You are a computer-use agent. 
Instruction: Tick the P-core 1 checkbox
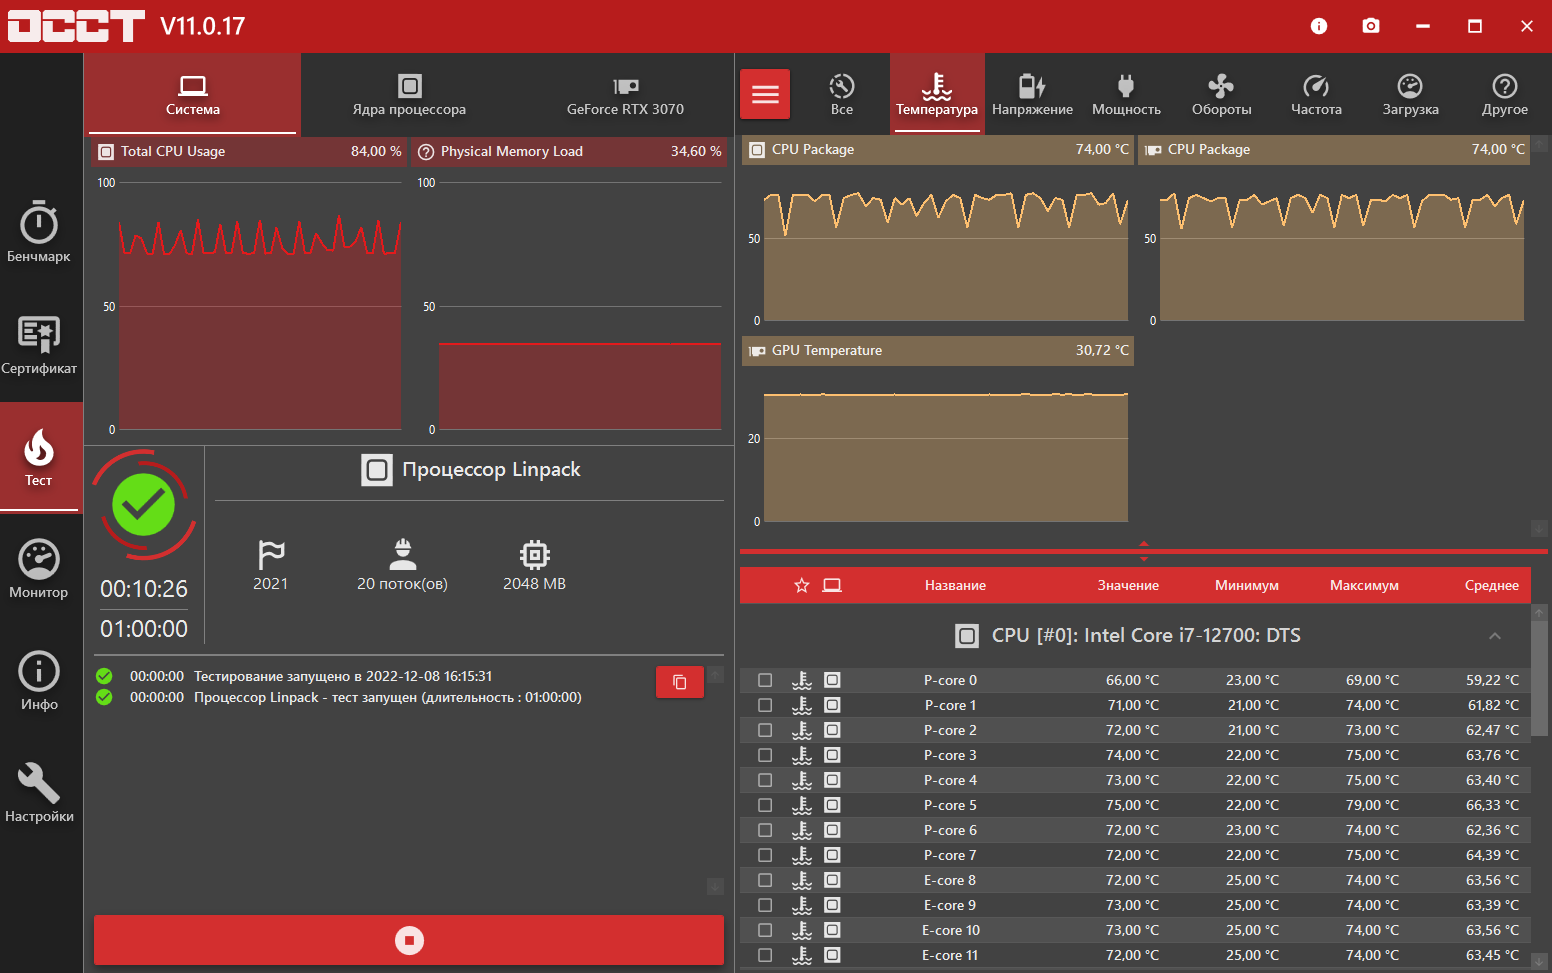765,705
